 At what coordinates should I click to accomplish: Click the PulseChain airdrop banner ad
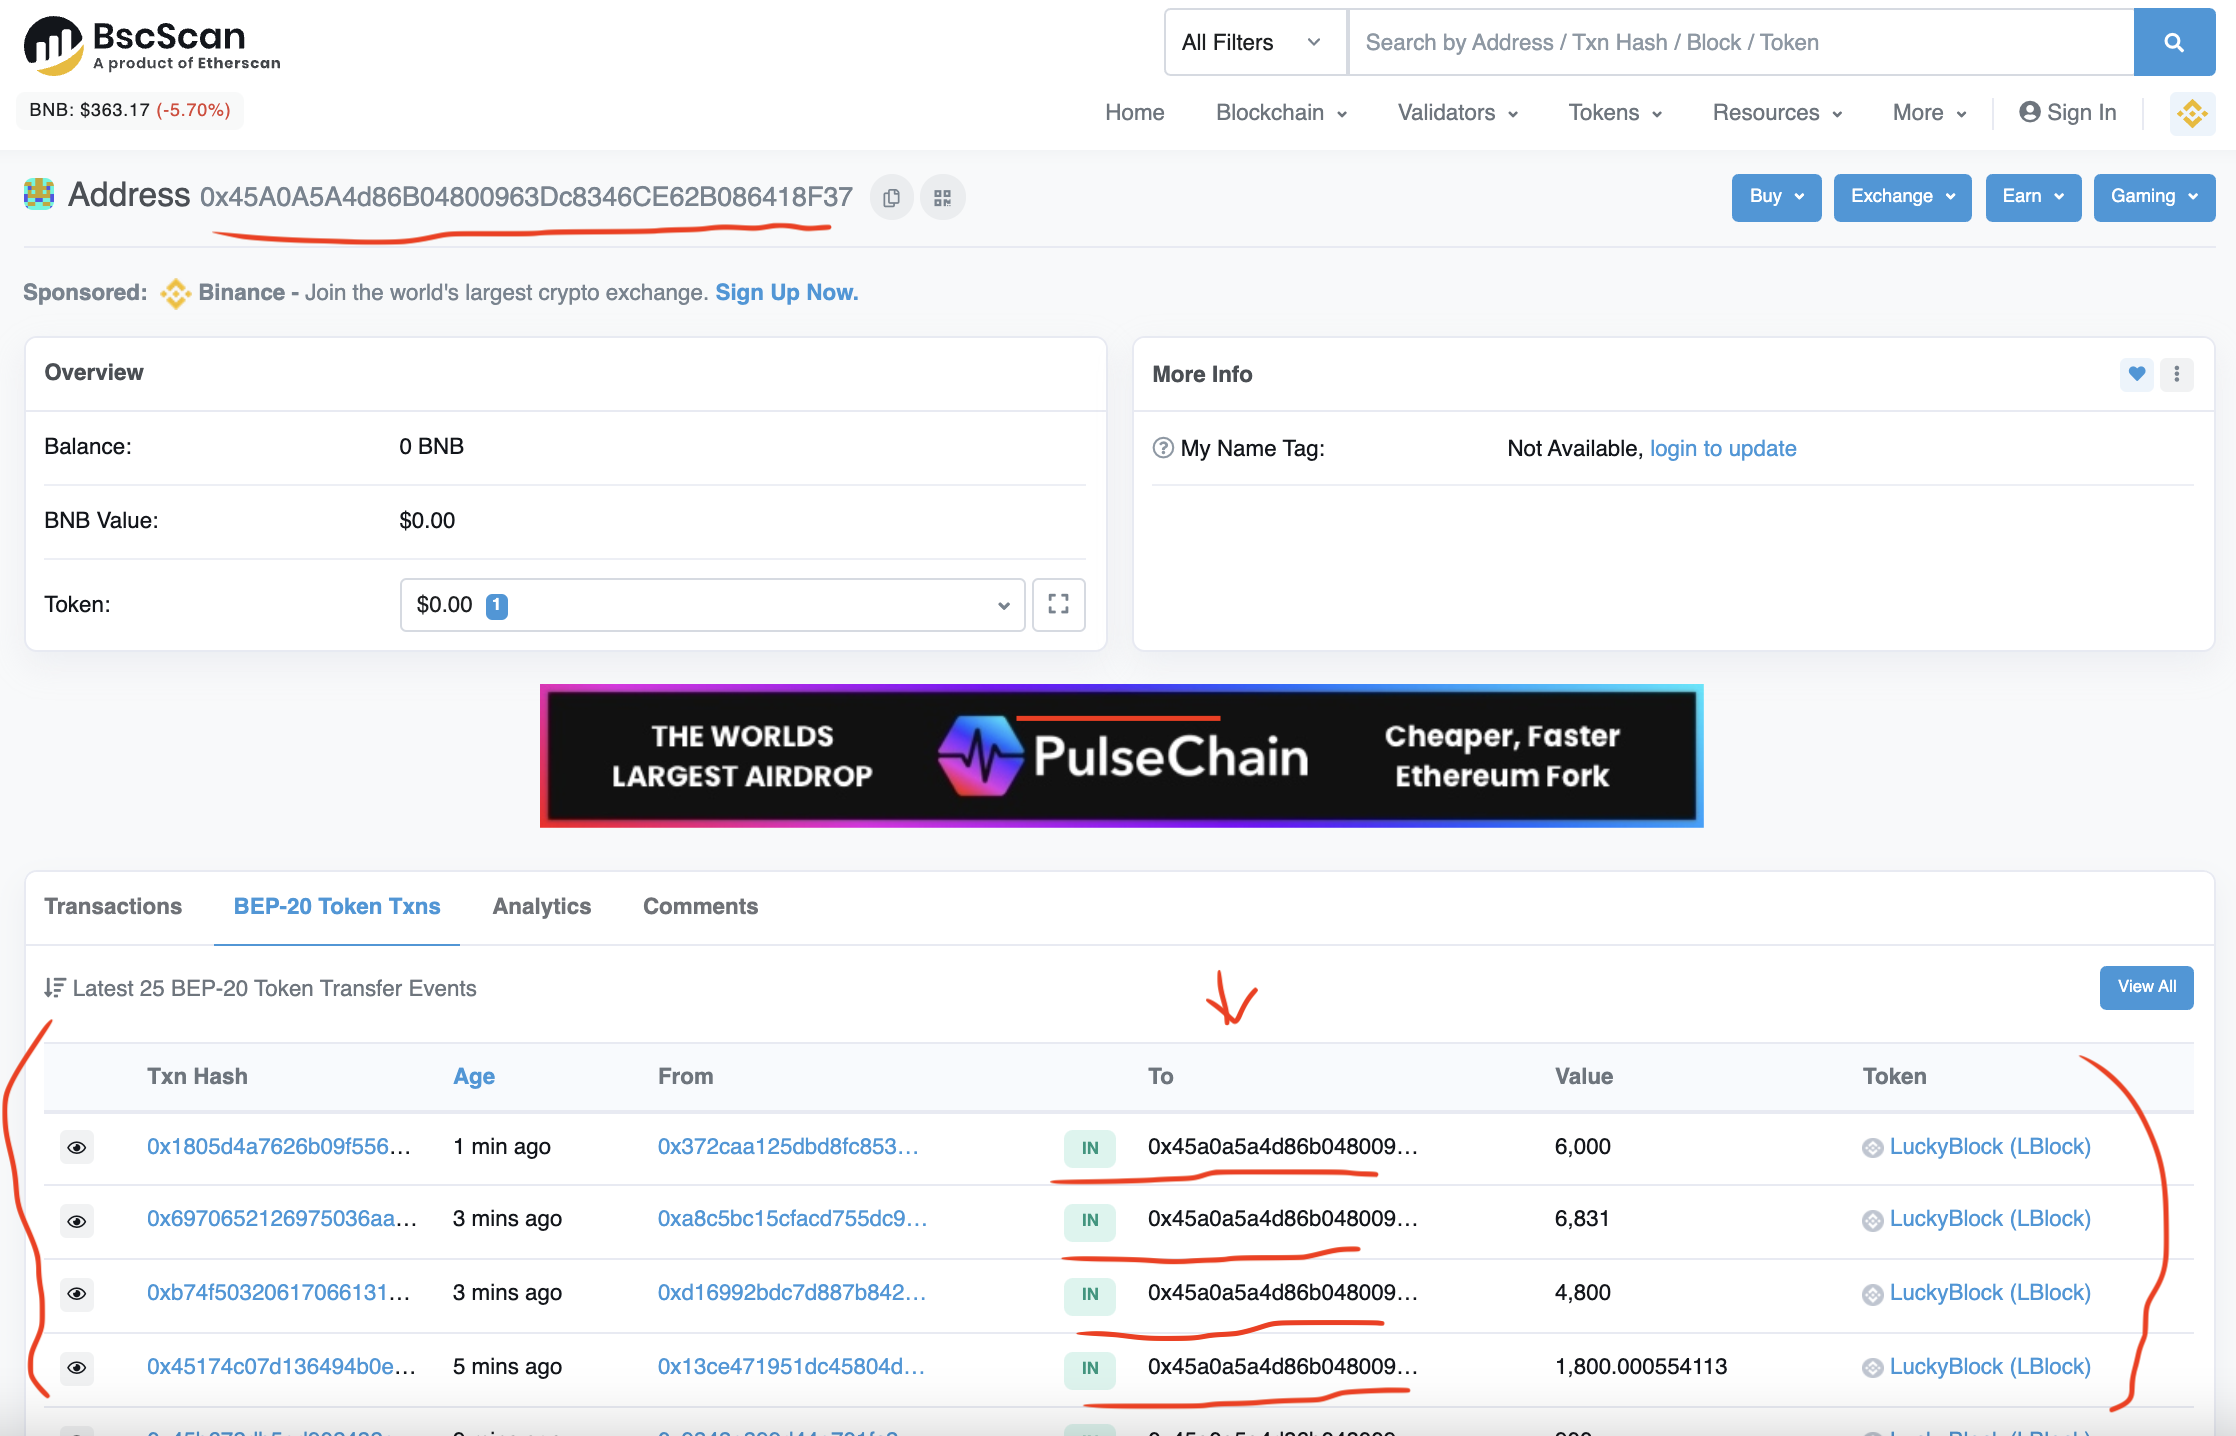coord(1122,756)
